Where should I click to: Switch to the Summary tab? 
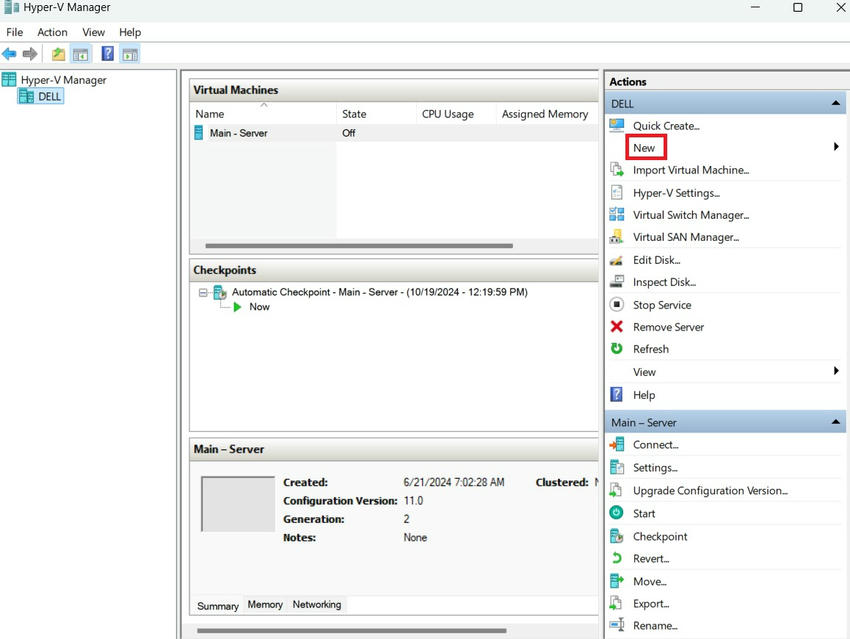[x=217, y=605]
